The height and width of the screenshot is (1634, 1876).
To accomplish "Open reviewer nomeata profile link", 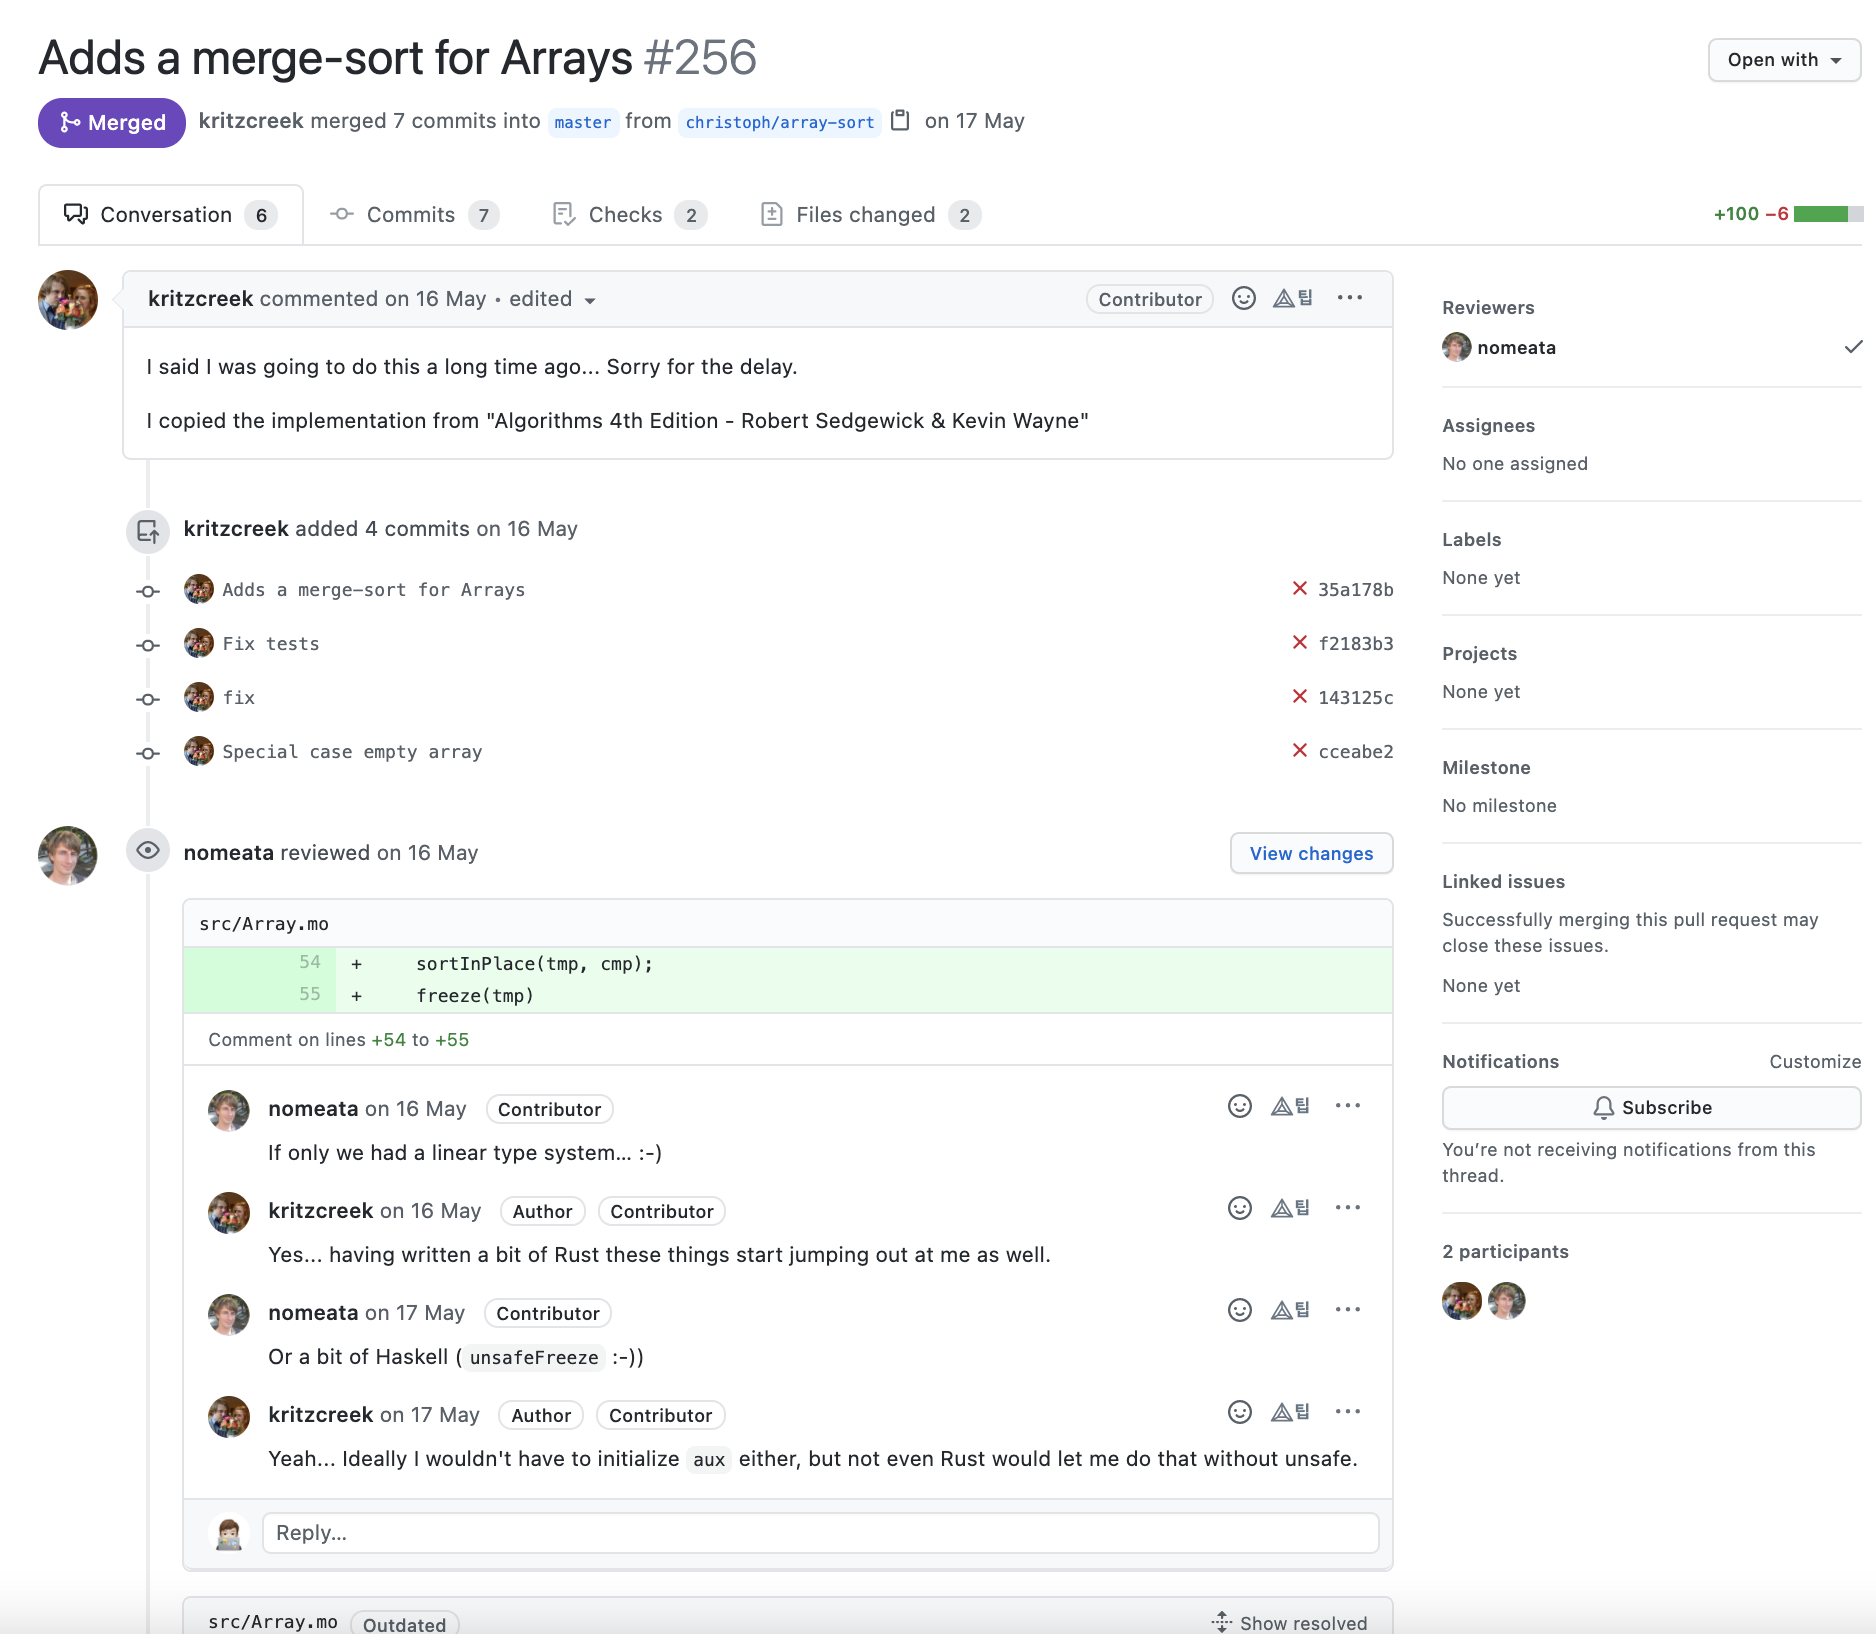I will (x=1516, y=347).
